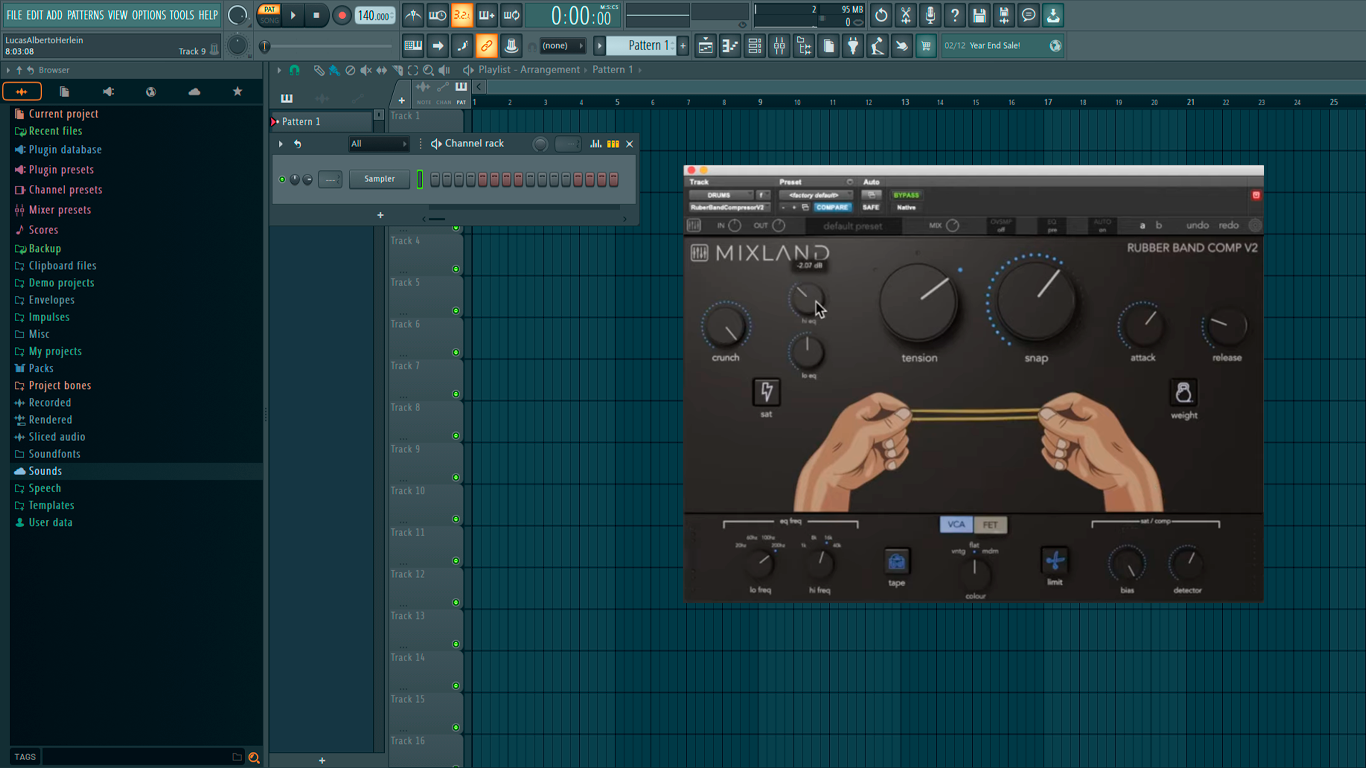1366x768 pixels.
Task: Click the snap knob in Rubber Band Comp
Action: [1036, 300]
